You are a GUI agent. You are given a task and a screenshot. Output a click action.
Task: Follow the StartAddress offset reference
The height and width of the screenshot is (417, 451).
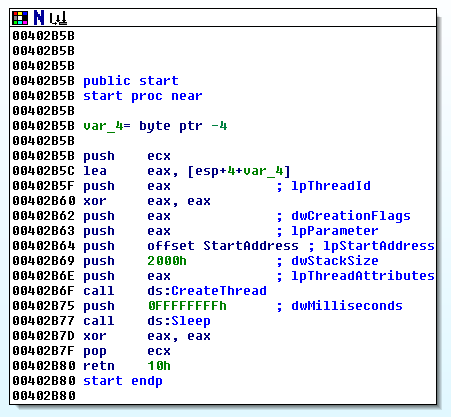click(251, 246)
